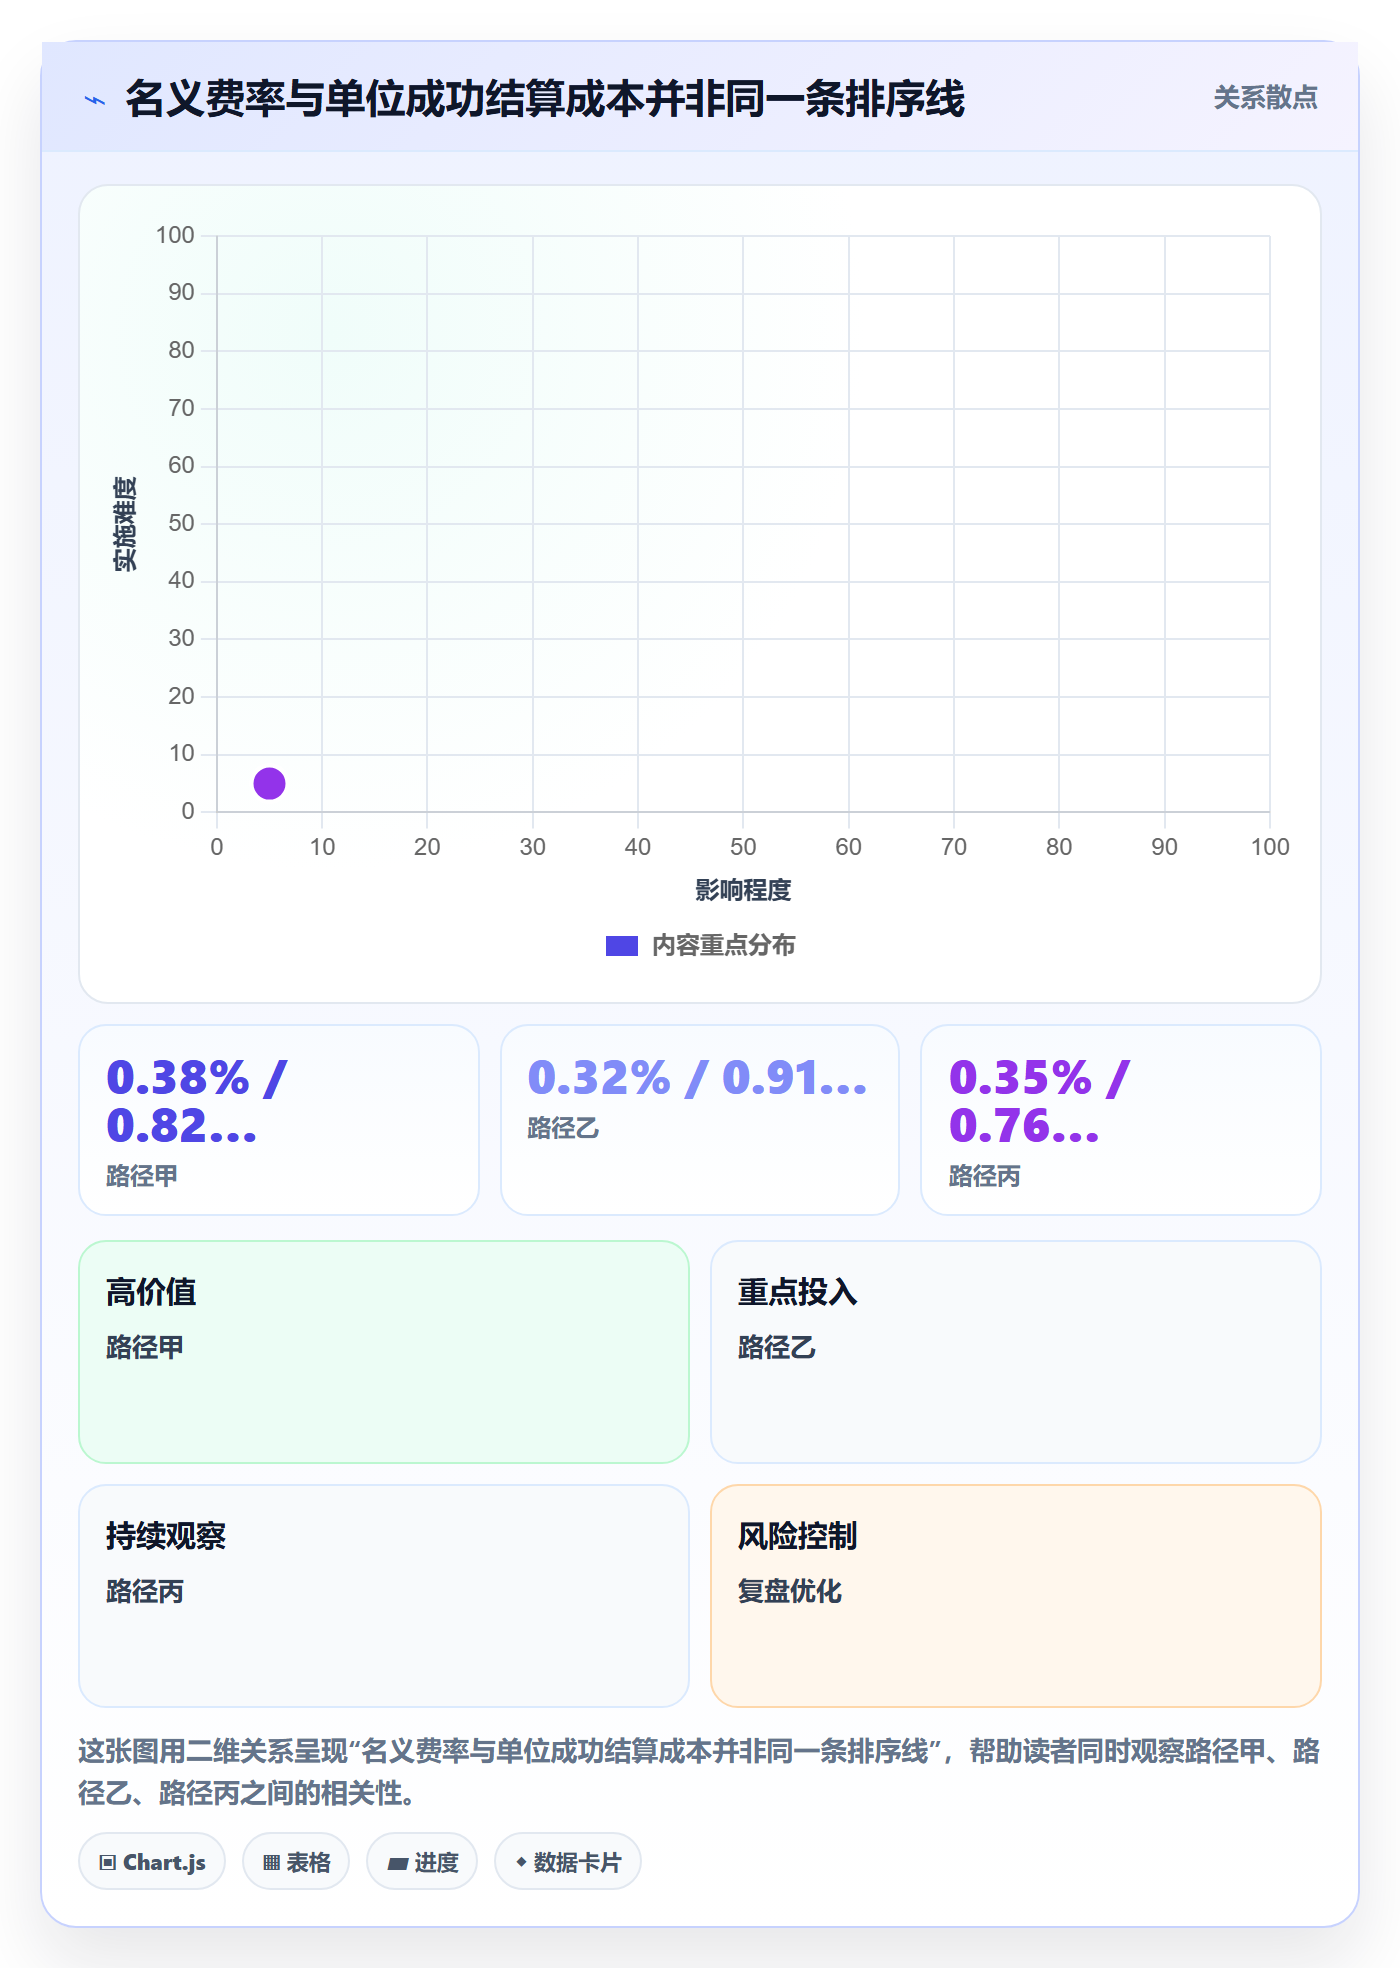Click the 影响程度 x-axis title
1400x1968 pixels.
[743, 890]
